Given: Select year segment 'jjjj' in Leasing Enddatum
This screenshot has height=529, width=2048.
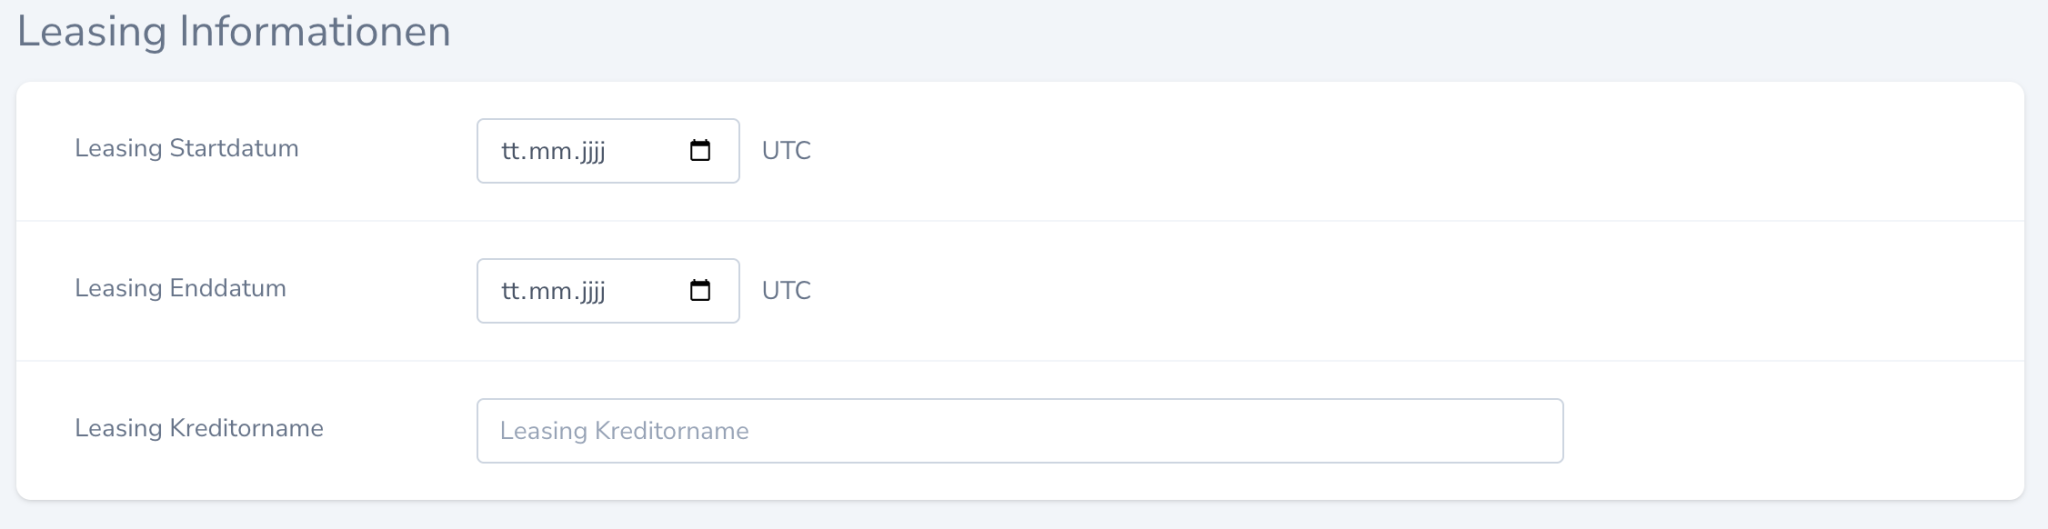Looking at the screenshot, I should click(x=593, y=291).
